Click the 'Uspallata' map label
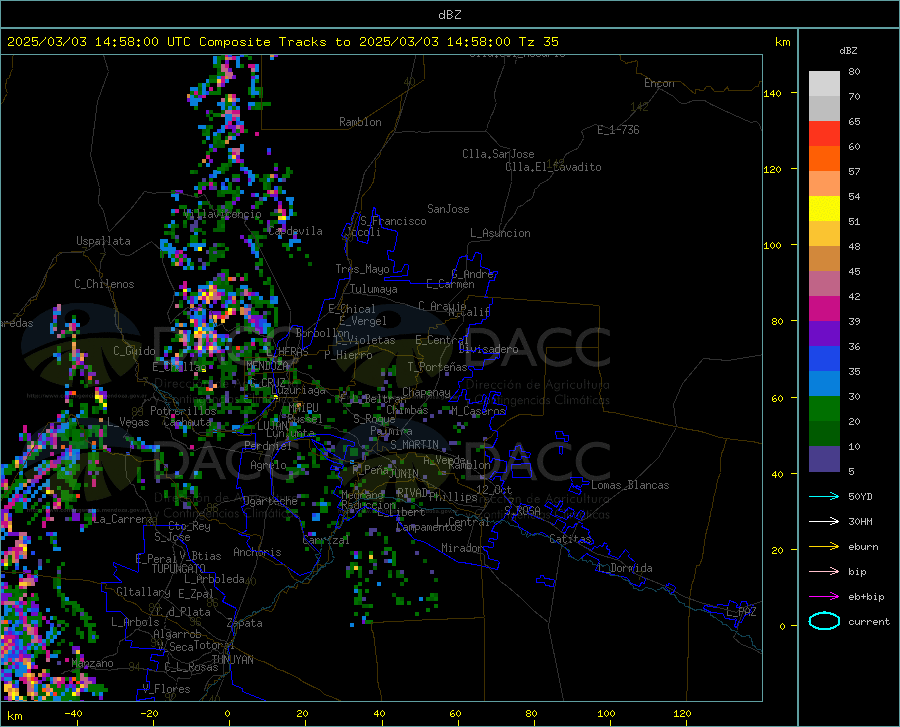The width and height of the screenshot is (900, 727). point(103,241)
